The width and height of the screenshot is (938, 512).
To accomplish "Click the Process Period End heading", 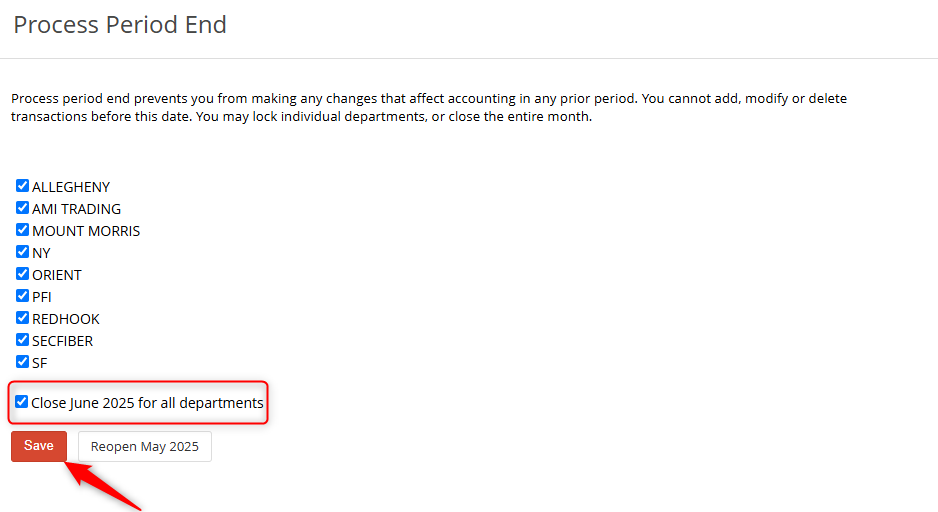I will click(x=120, y=25).
